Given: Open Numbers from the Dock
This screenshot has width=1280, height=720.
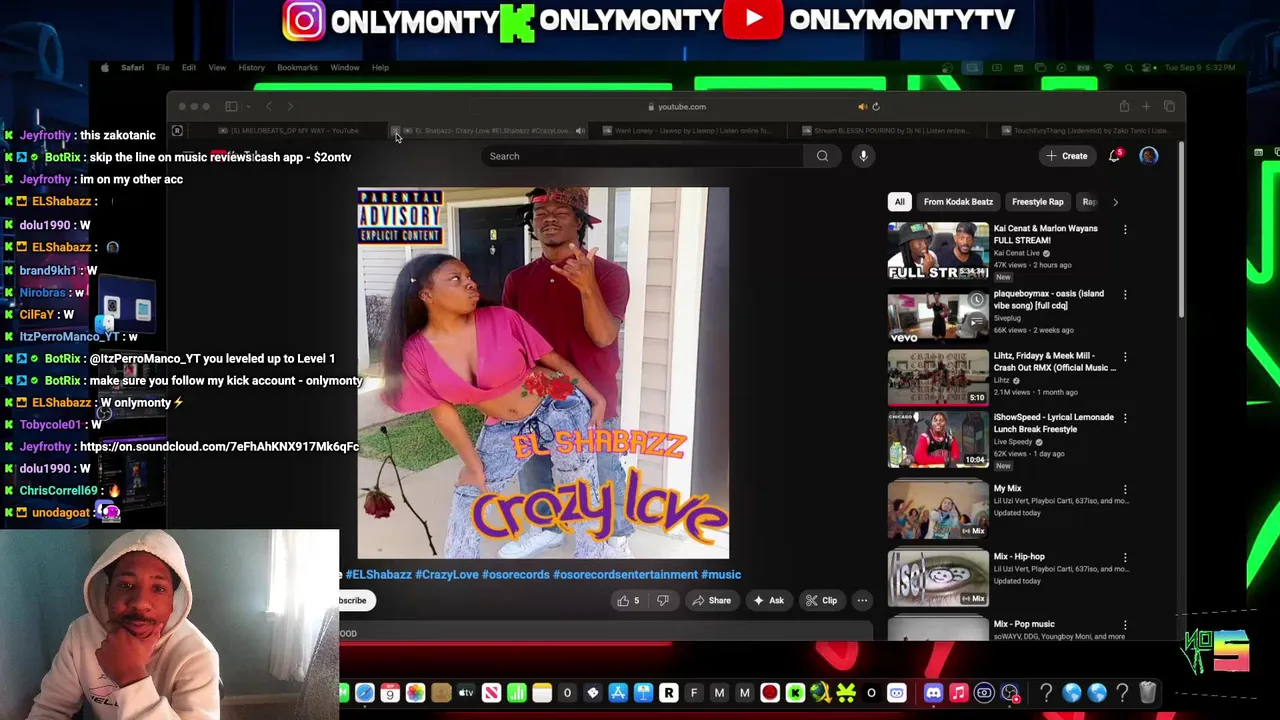Looking at the screenshot, I should click(517, 693).
